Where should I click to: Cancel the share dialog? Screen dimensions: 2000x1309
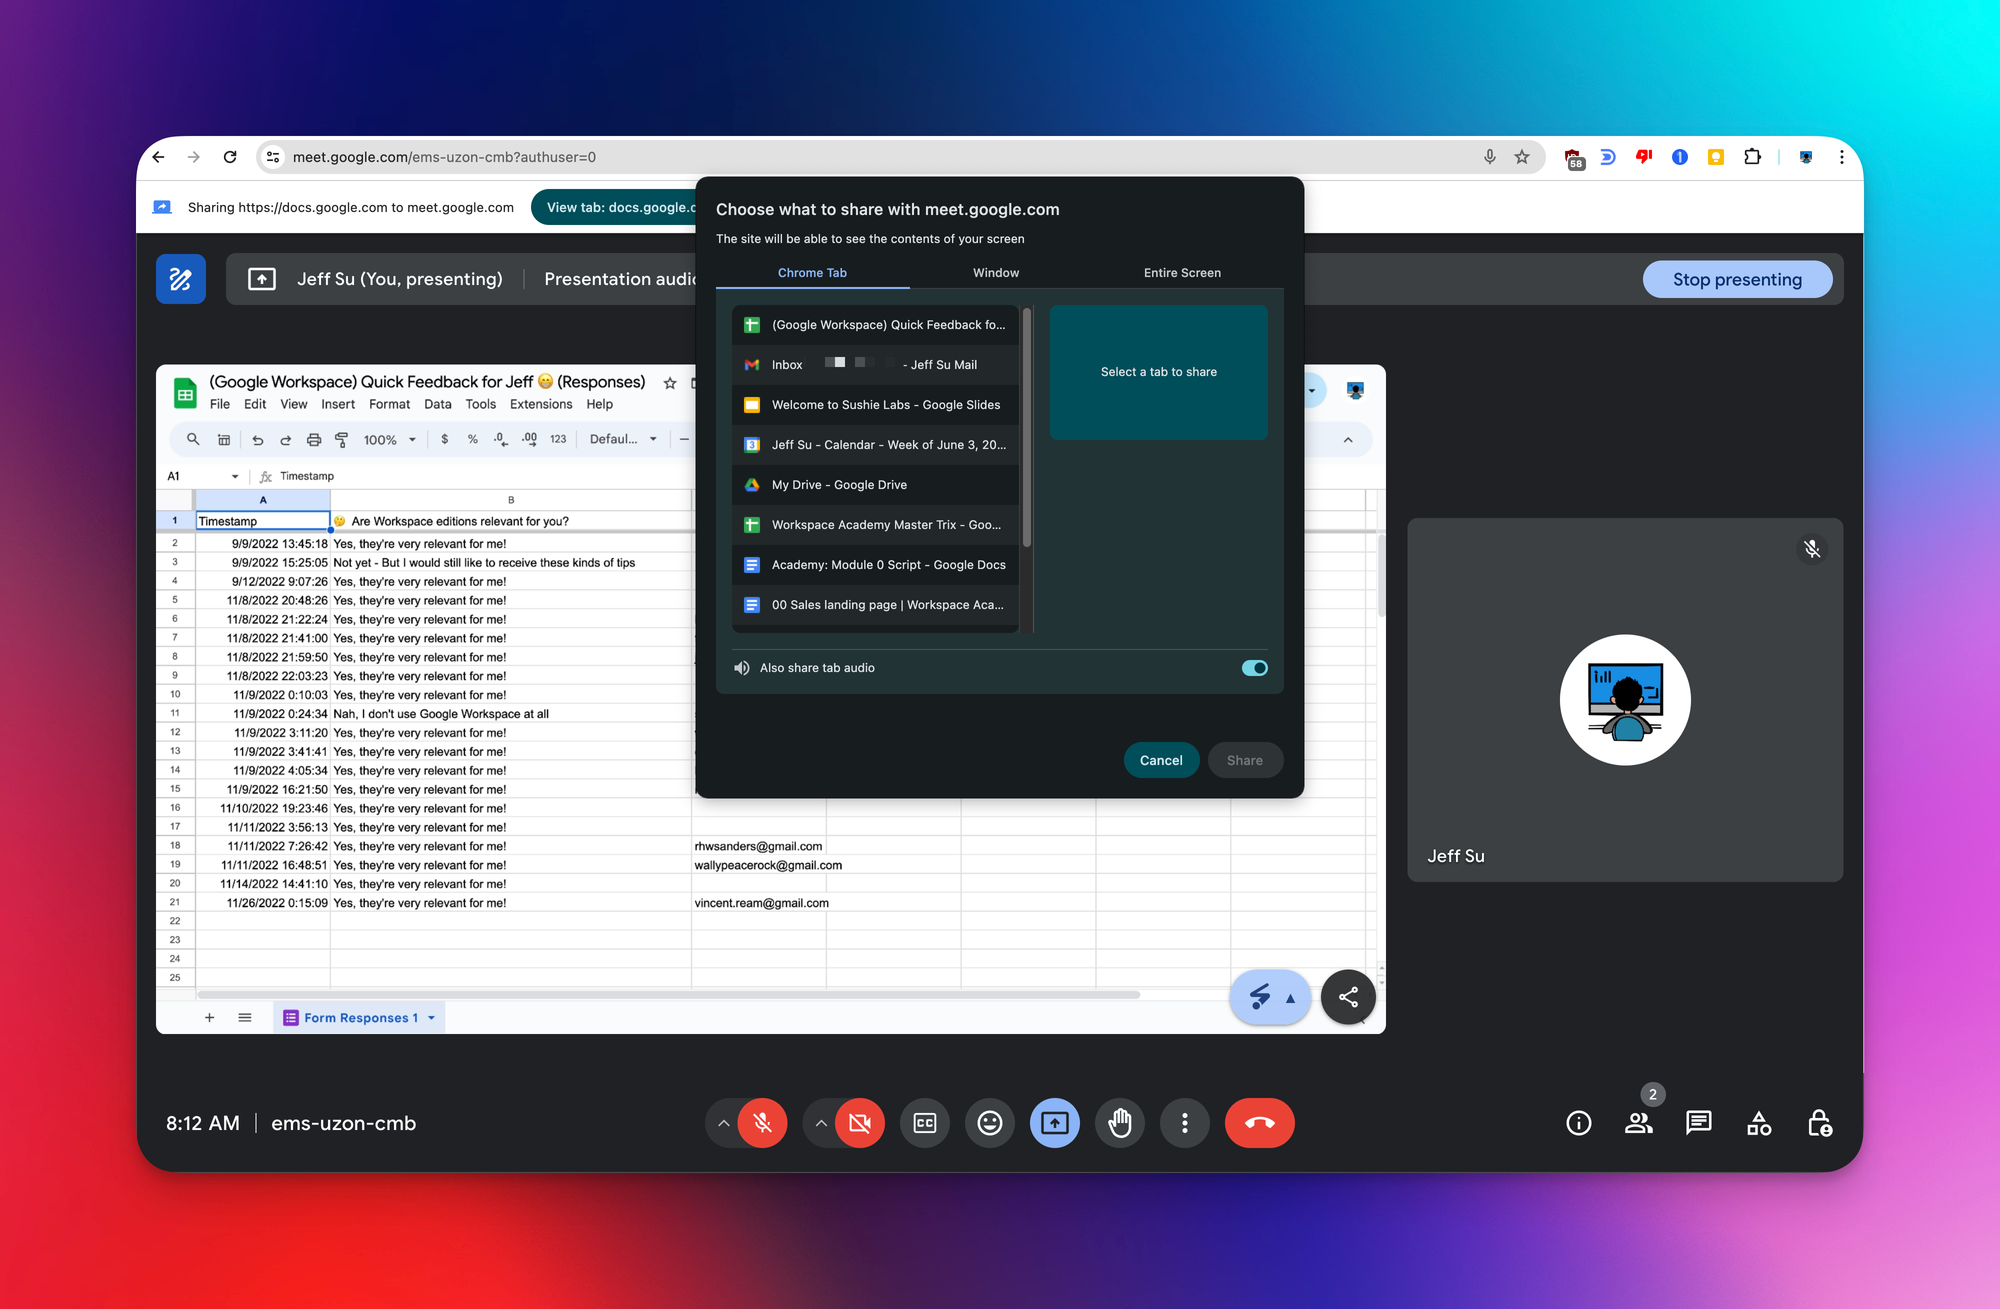1161,760
